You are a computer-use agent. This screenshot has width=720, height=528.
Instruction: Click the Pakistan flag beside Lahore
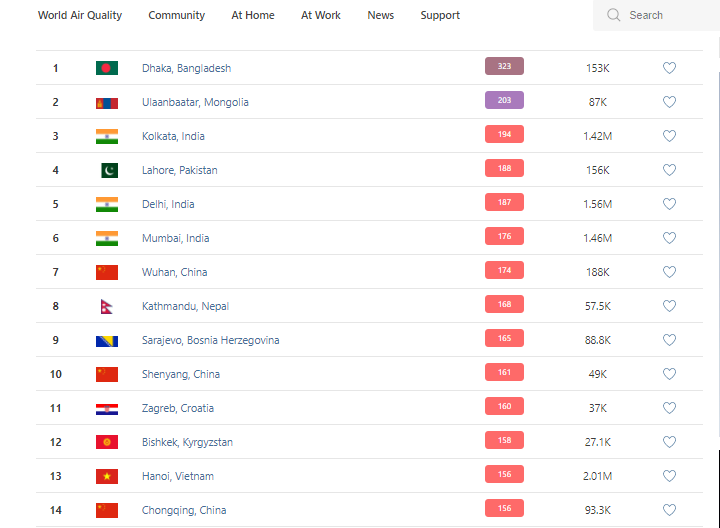tap(108, 170)
